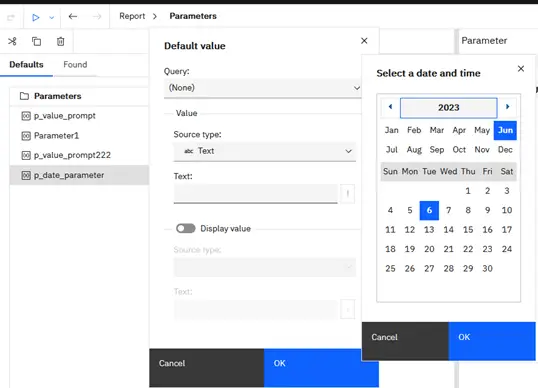Click the Cut scissors icon
The height and width of the screenshot is (388, 538).
(12, 42)
